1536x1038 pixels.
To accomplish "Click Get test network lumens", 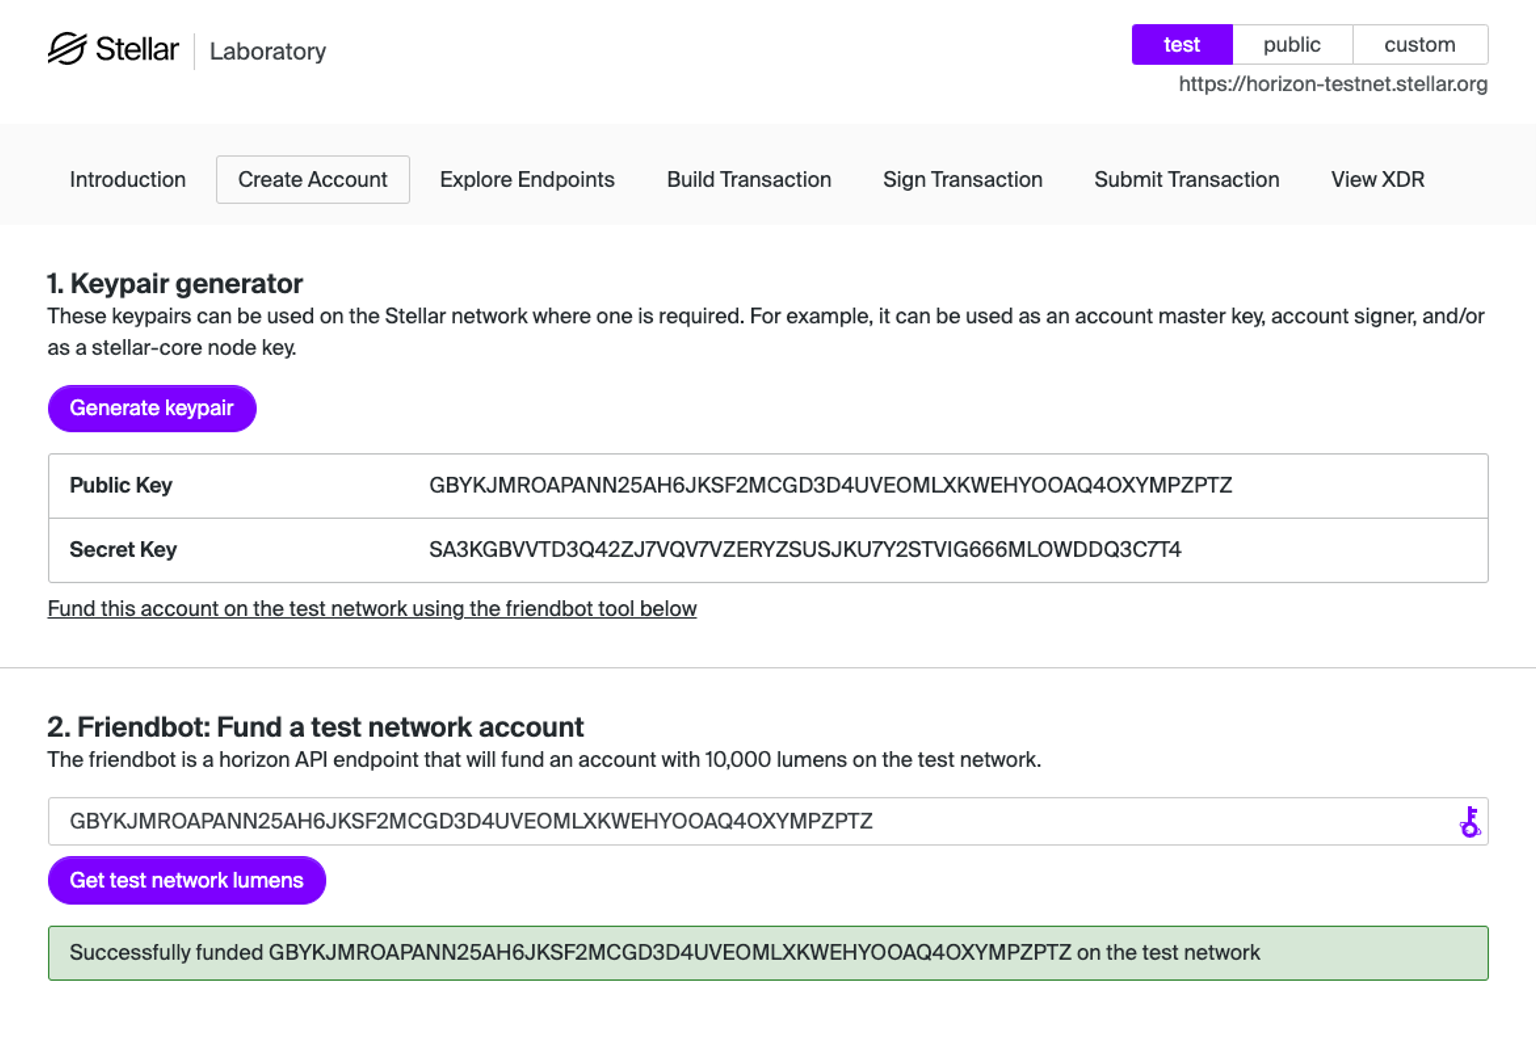I will (x=186, y=880).
